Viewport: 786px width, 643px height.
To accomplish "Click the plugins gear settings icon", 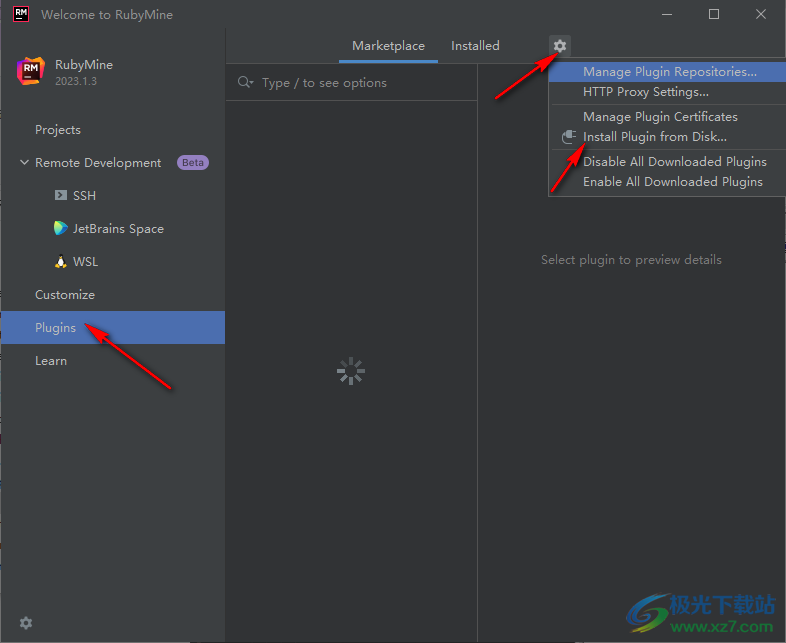I will [x=560, y=46].
